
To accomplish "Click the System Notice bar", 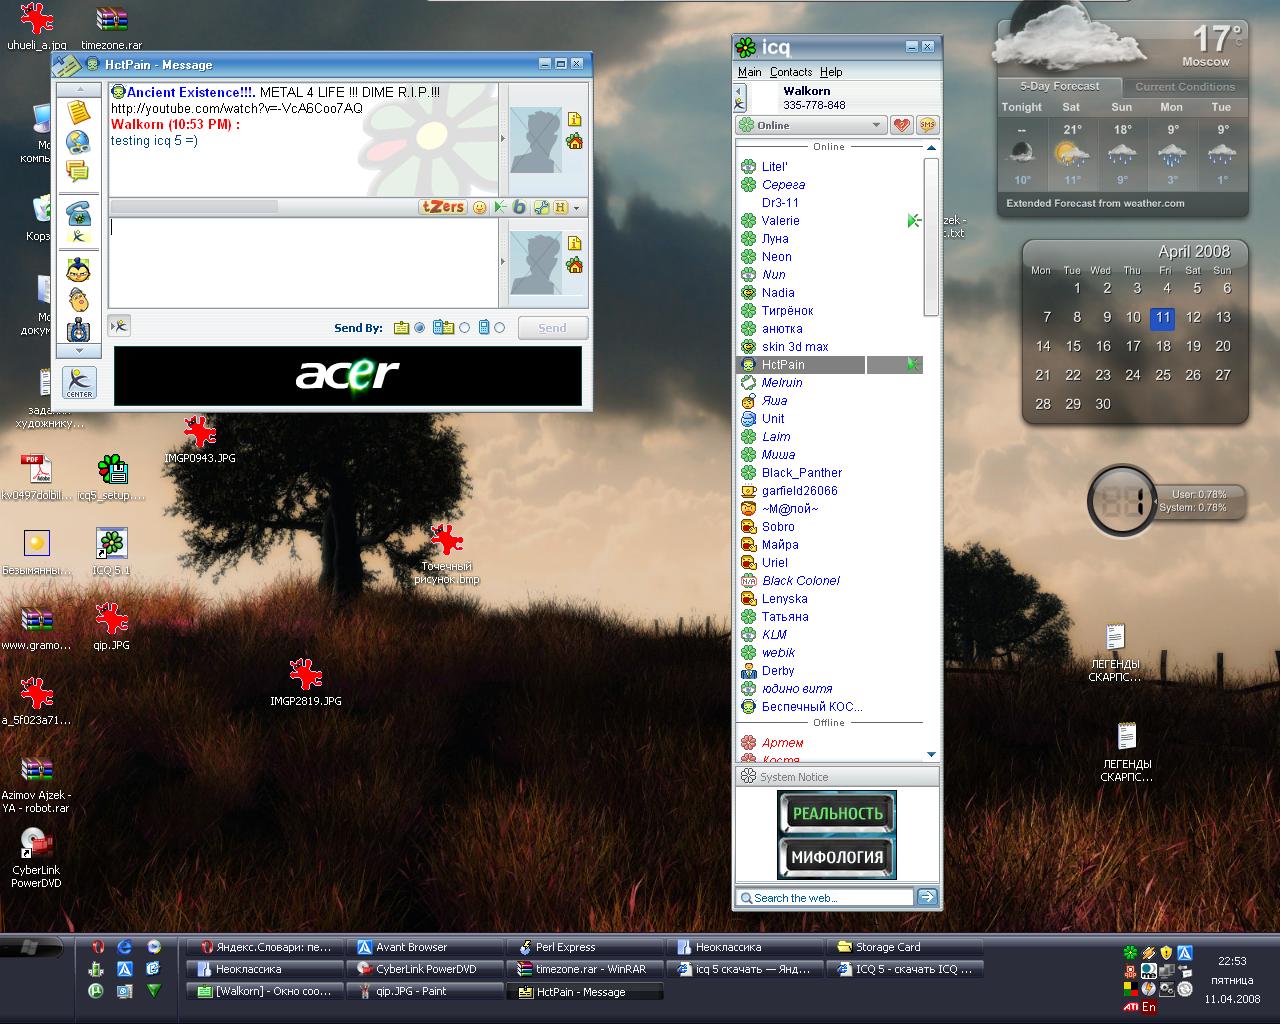I will 838,777.
